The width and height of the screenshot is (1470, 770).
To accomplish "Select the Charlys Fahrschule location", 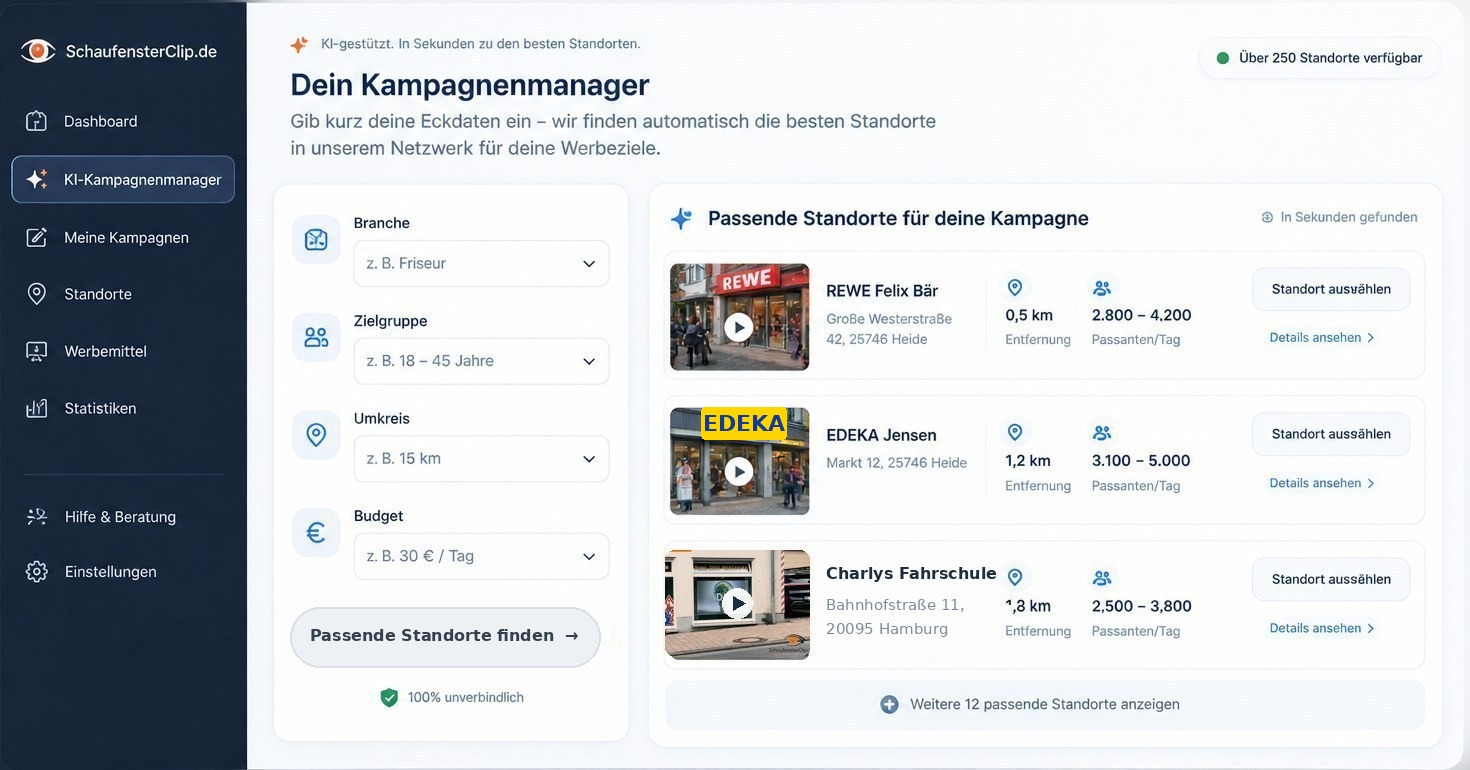I will point(1331,579).
